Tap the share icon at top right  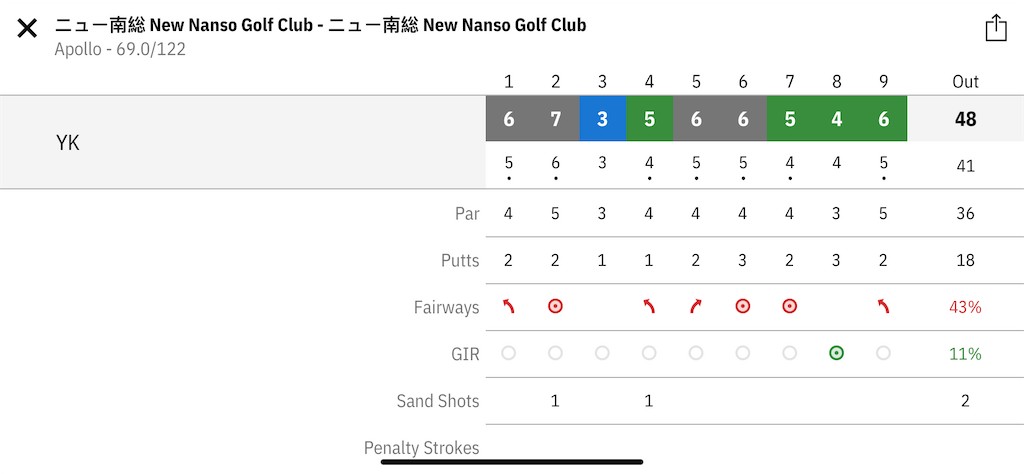click(x=996, y=28)
